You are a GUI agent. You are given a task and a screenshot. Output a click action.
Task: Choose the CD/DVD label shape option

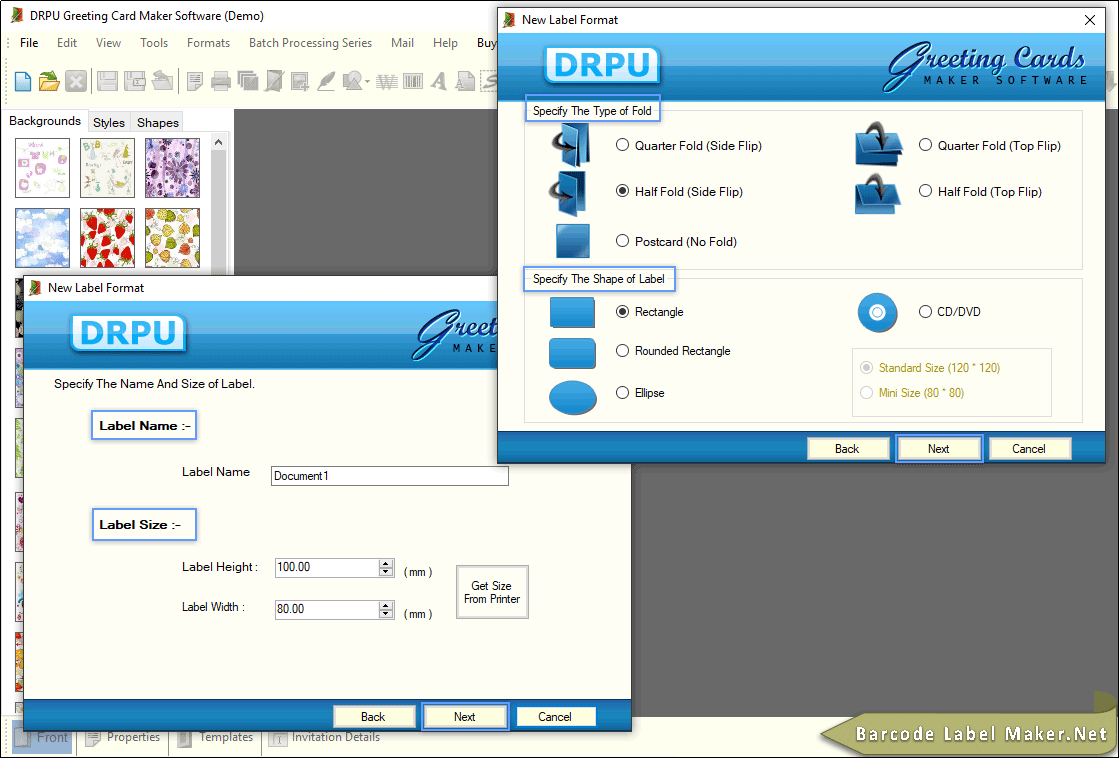click(x=926, y=311)
